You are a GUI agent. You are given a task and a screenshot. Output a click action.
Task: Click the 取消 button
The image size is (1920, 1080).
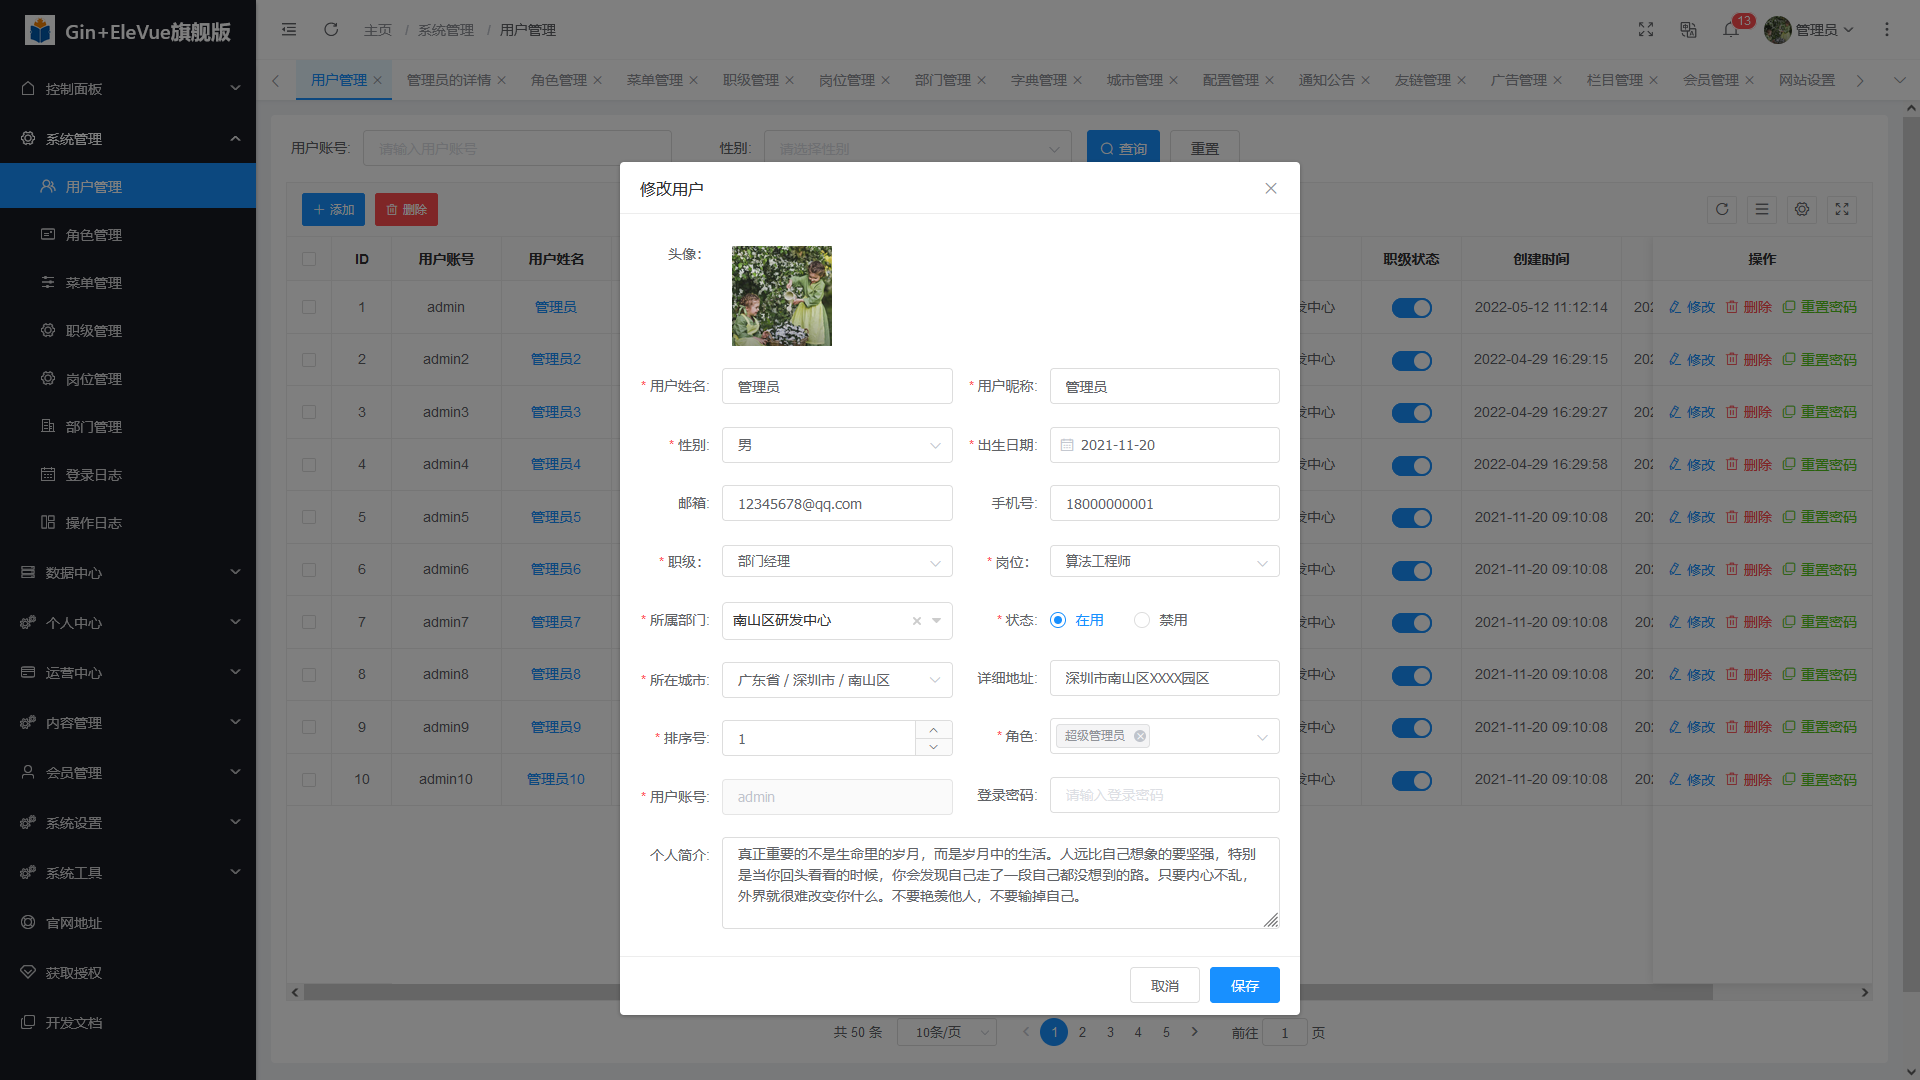1164,985
